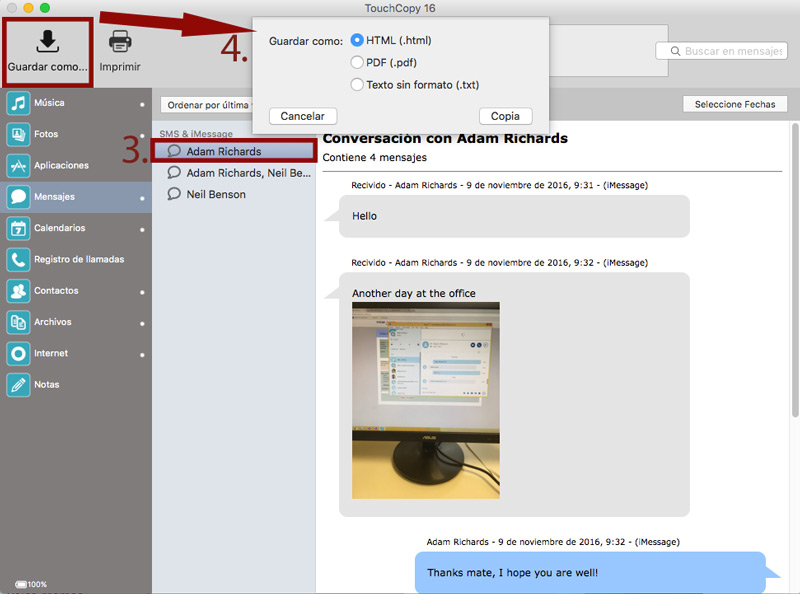Open the Mensajes speech bubble icon
The width and height of the screenshot is (800, 594).
(18, 196)
